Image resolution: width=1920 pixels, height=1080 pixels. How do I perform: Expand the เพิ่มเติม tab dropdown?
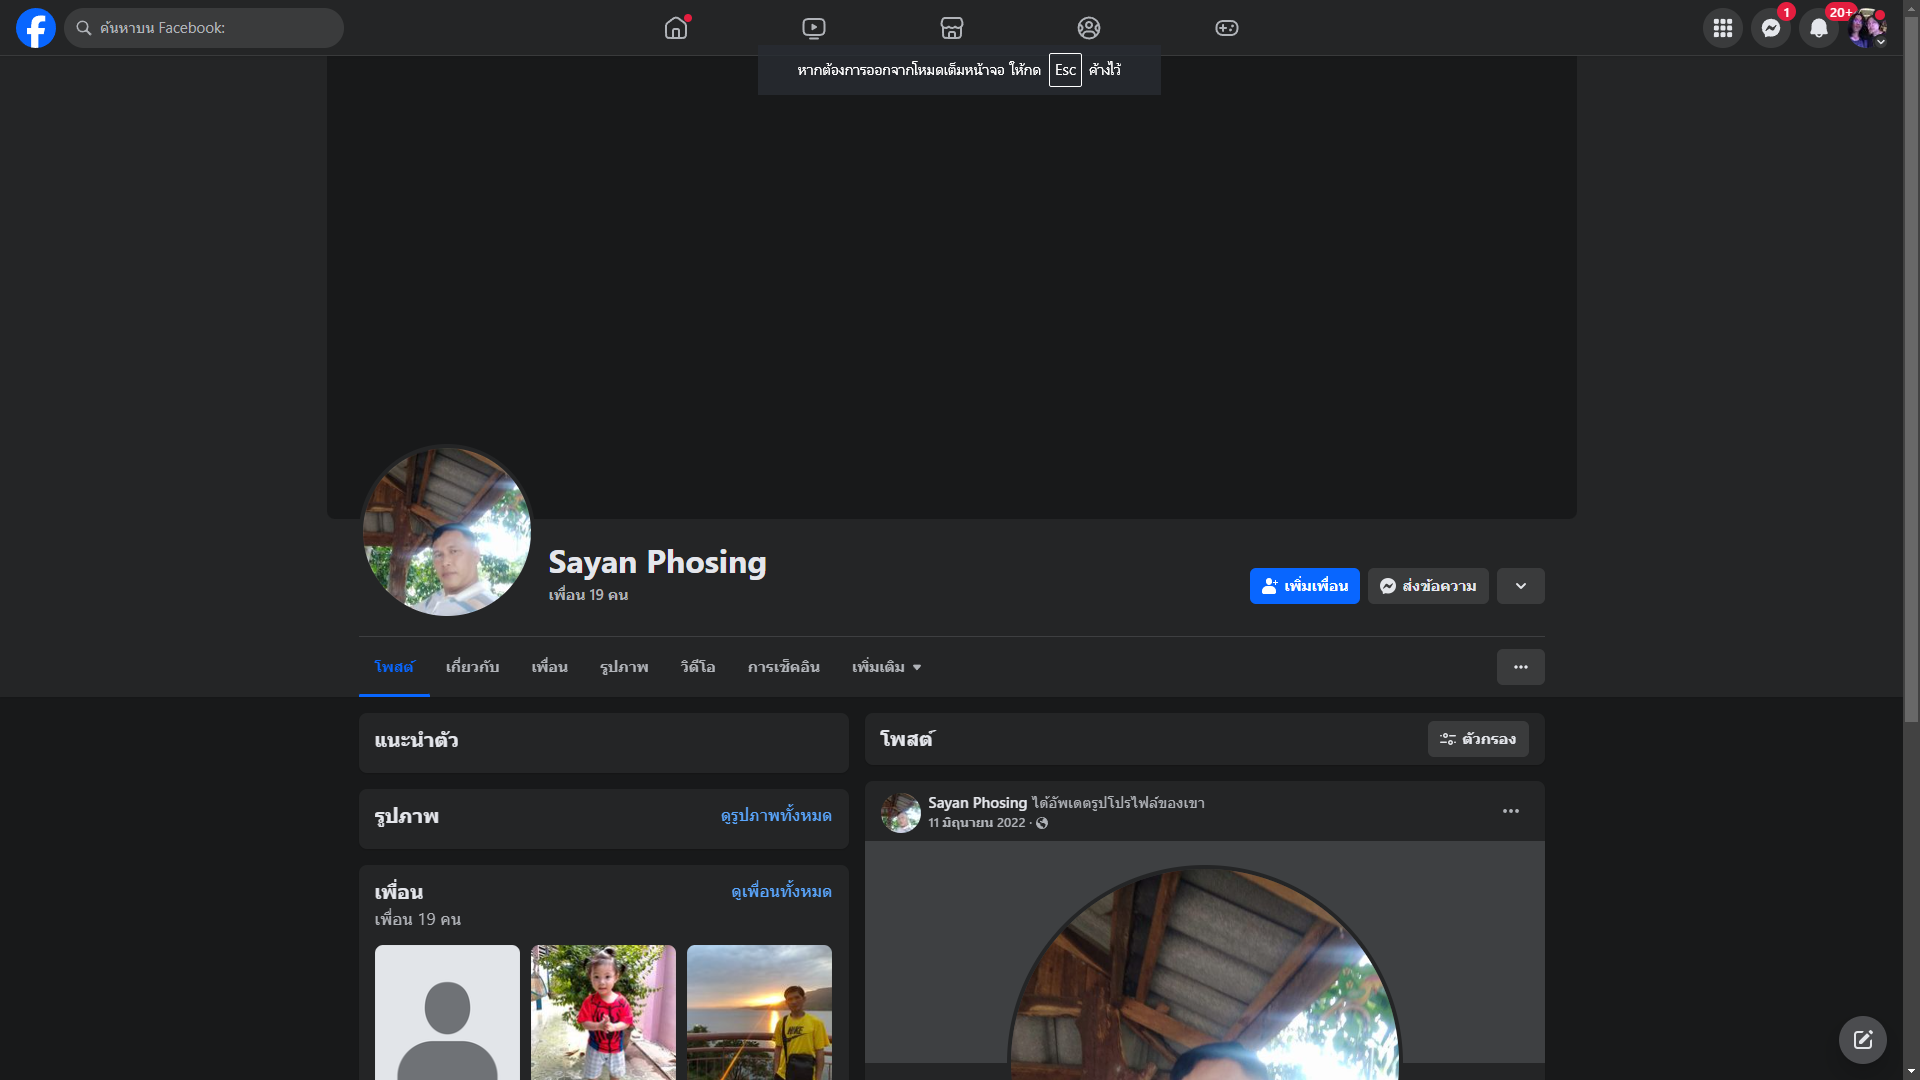(886, 667)
